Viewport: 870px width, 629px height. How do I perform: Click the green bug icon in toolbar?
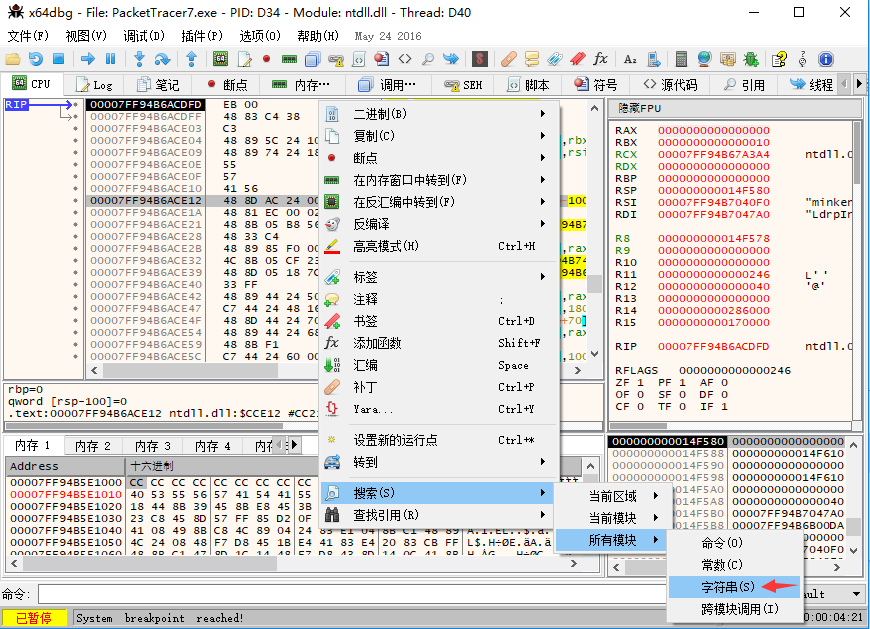coord(751,59)
